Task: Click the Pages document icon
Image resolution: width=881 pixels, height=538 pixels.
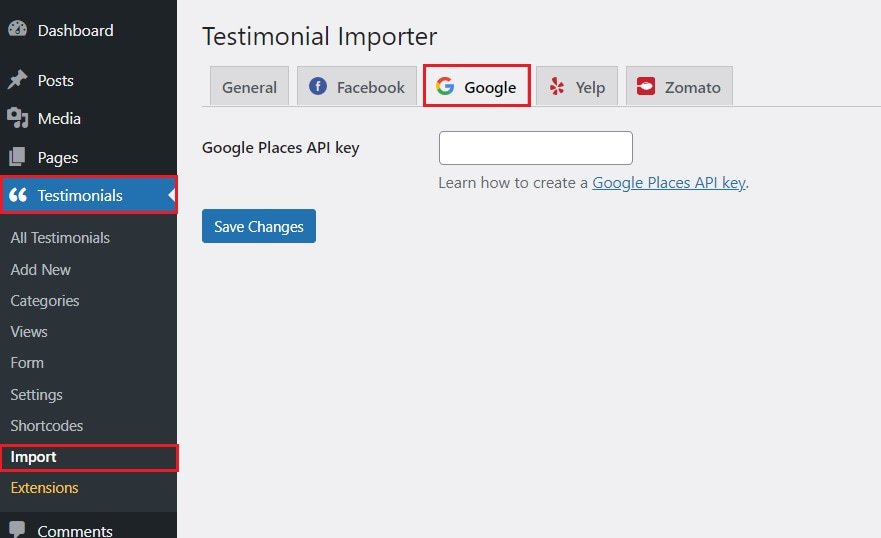Action: point(17,157)
